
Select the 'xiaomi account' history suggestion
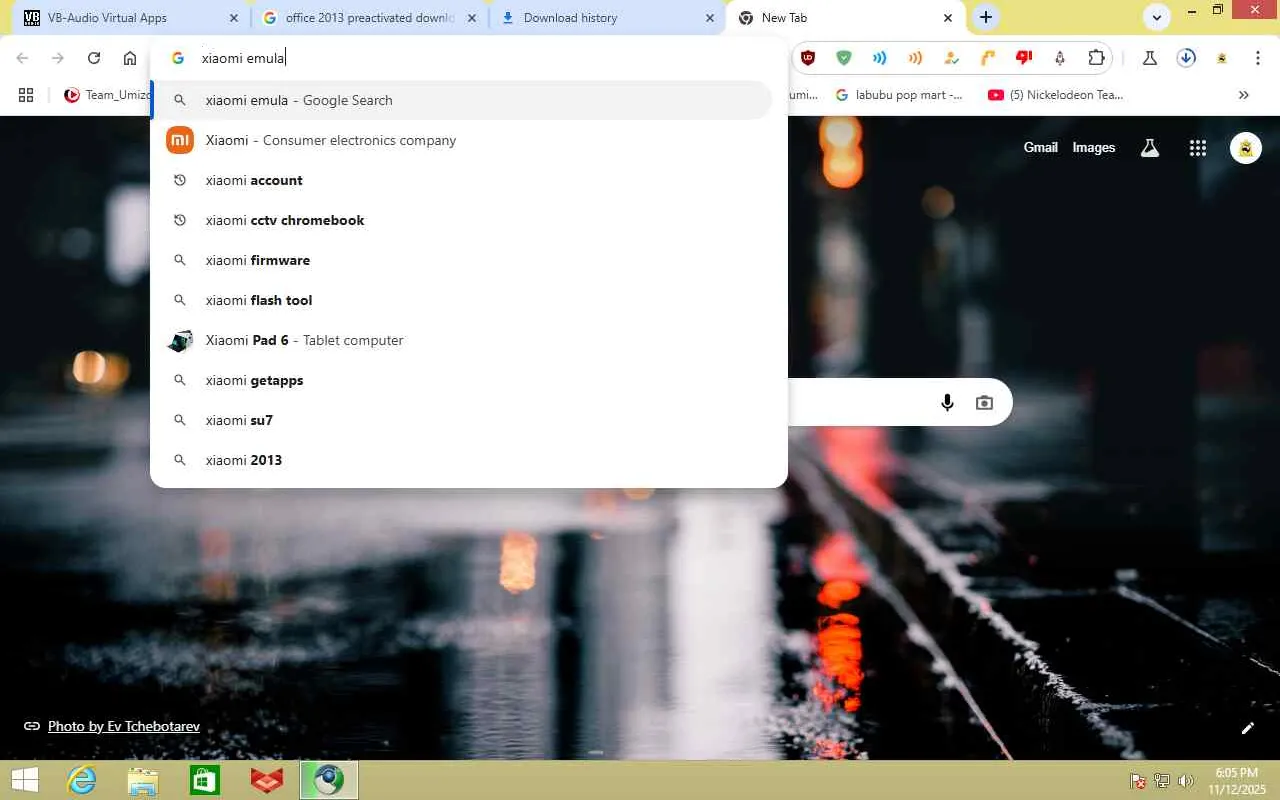tap(462, 180)
